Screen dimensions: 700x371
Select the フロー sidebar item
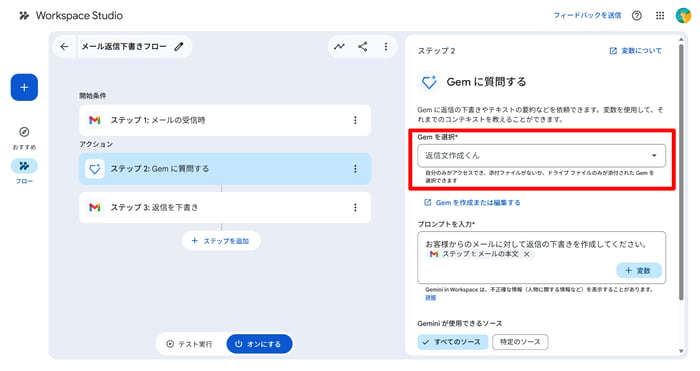pyautogui.click(x=24, y=171)
